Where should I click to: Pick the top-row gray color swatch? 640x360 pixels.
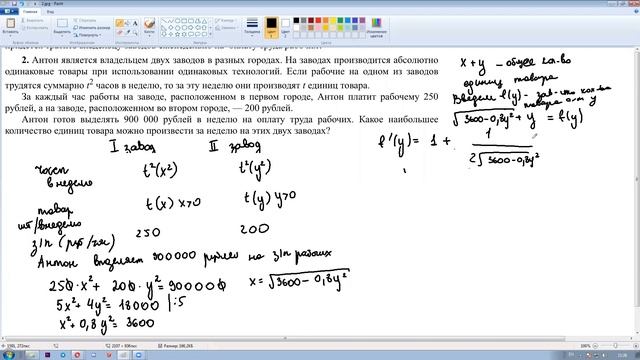click(x=304, y=20)
